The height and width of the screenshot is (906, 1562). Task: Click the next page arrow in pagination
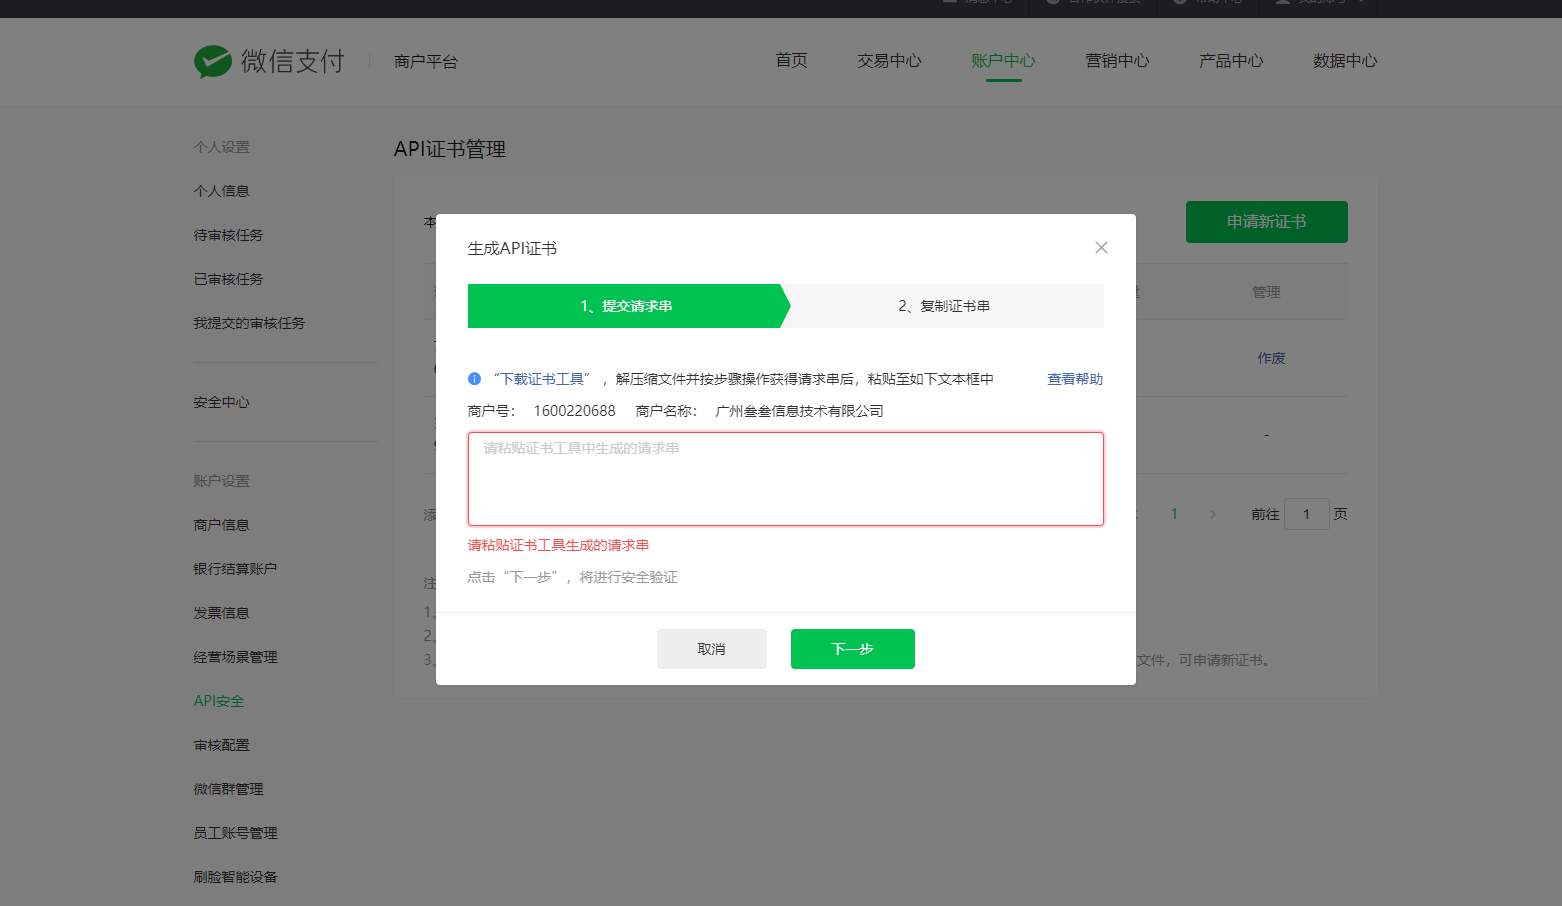1213,514
